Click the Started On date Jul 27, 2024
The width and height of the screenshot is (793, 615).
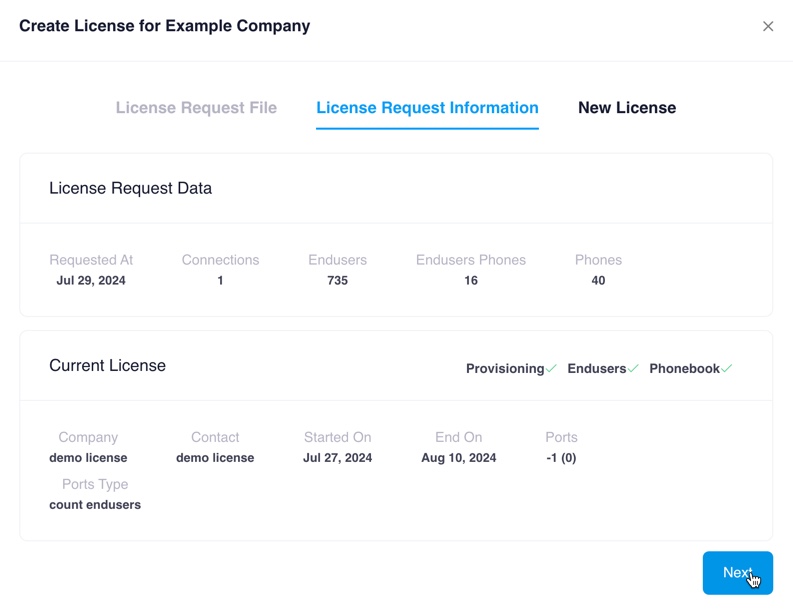click(337, 458)
